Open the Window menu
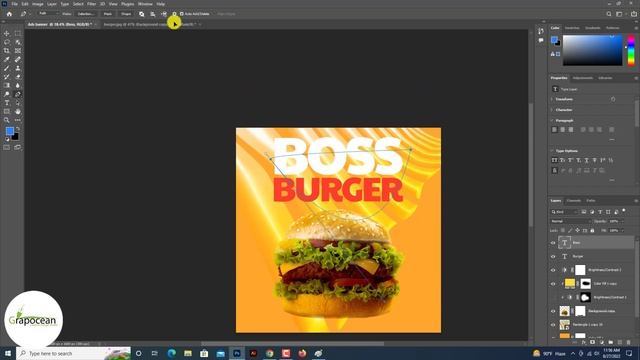 [x=145, y=4]
